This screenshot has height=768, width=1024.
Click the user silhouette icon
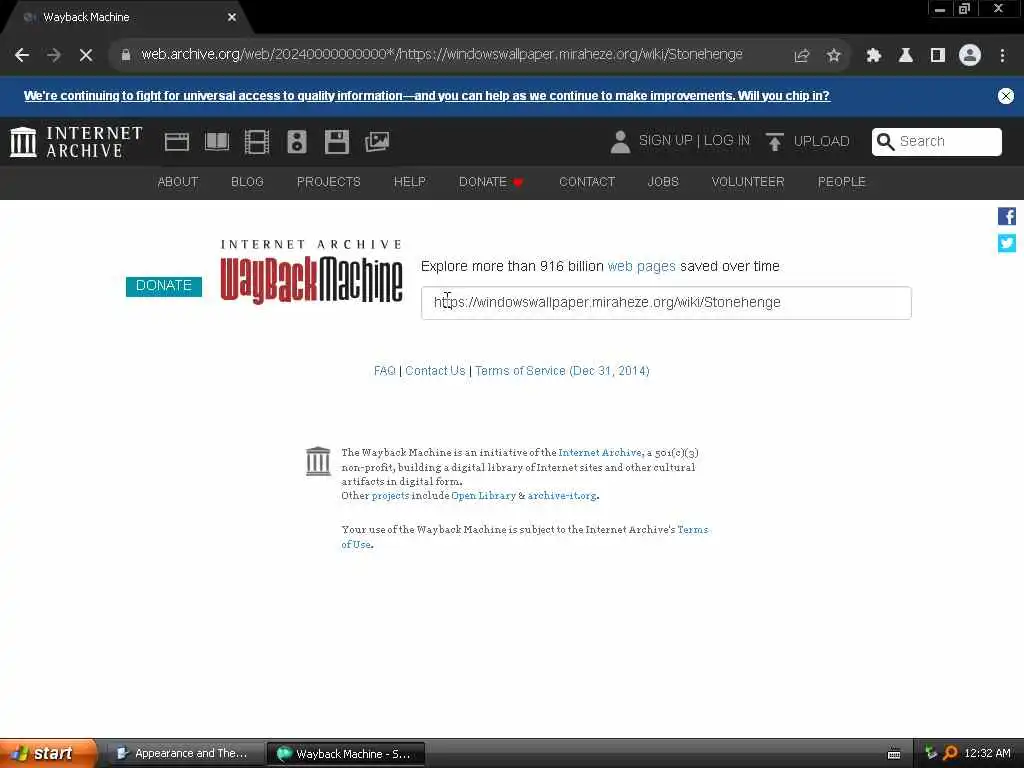620,142
